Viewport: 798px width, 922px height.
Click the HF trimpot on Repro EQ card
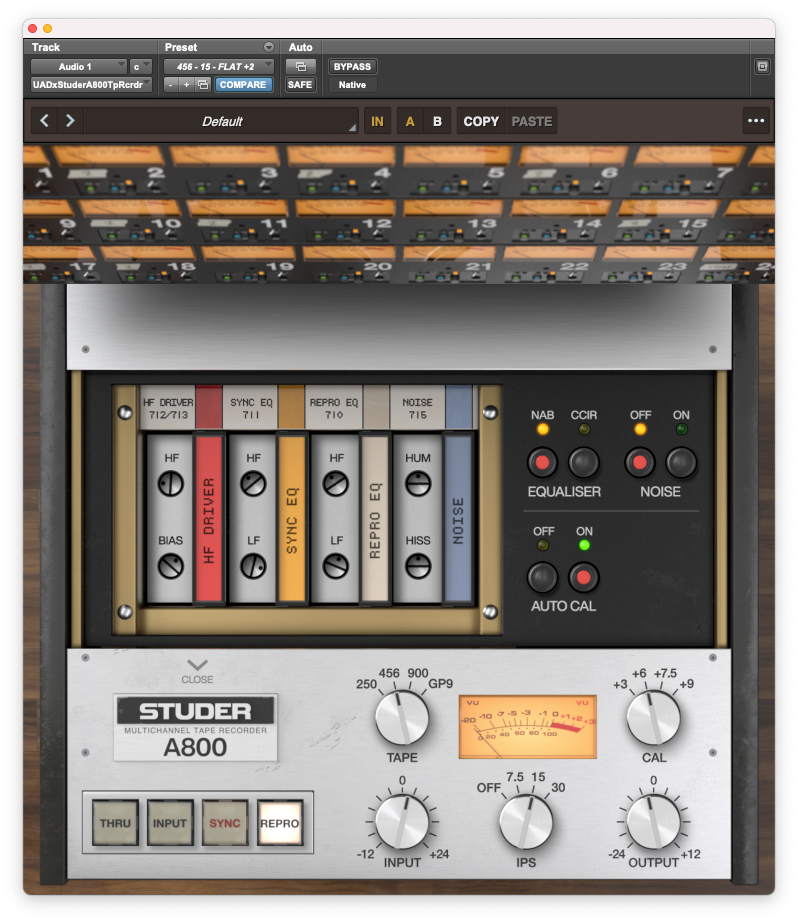336,485
